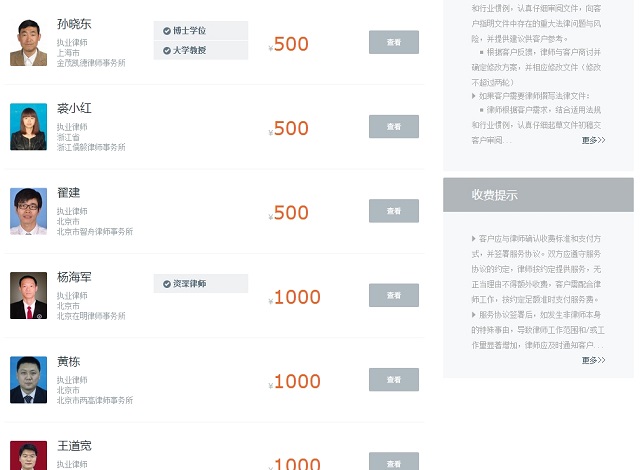This screenshot has height=470, width=642.
Task: Open the name link 杨海军
Action: pos(74,277)
